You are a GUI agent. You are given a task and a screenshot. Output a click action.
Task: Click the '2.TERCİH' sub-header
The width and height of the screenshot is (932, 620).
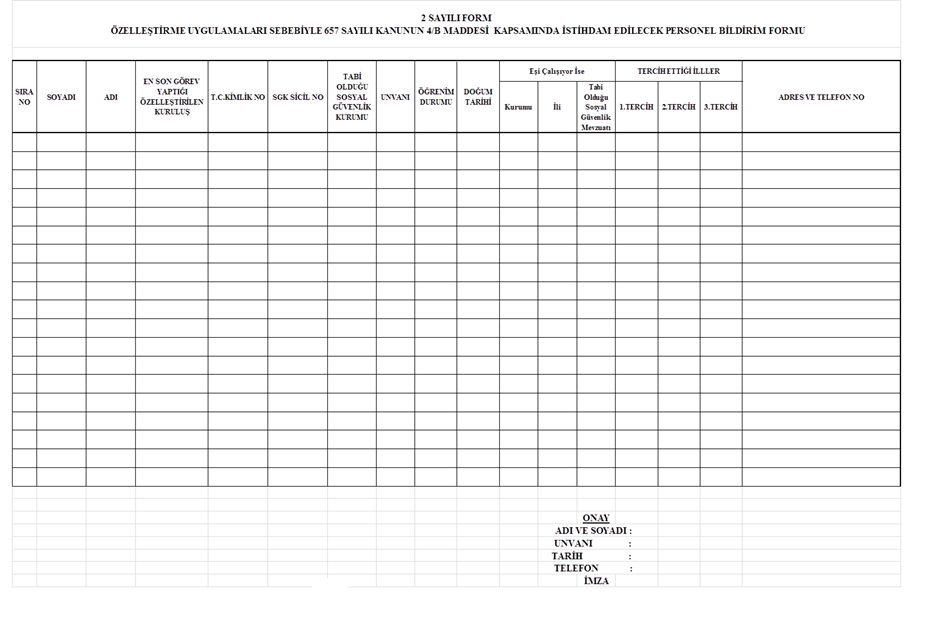pos(679,107)
